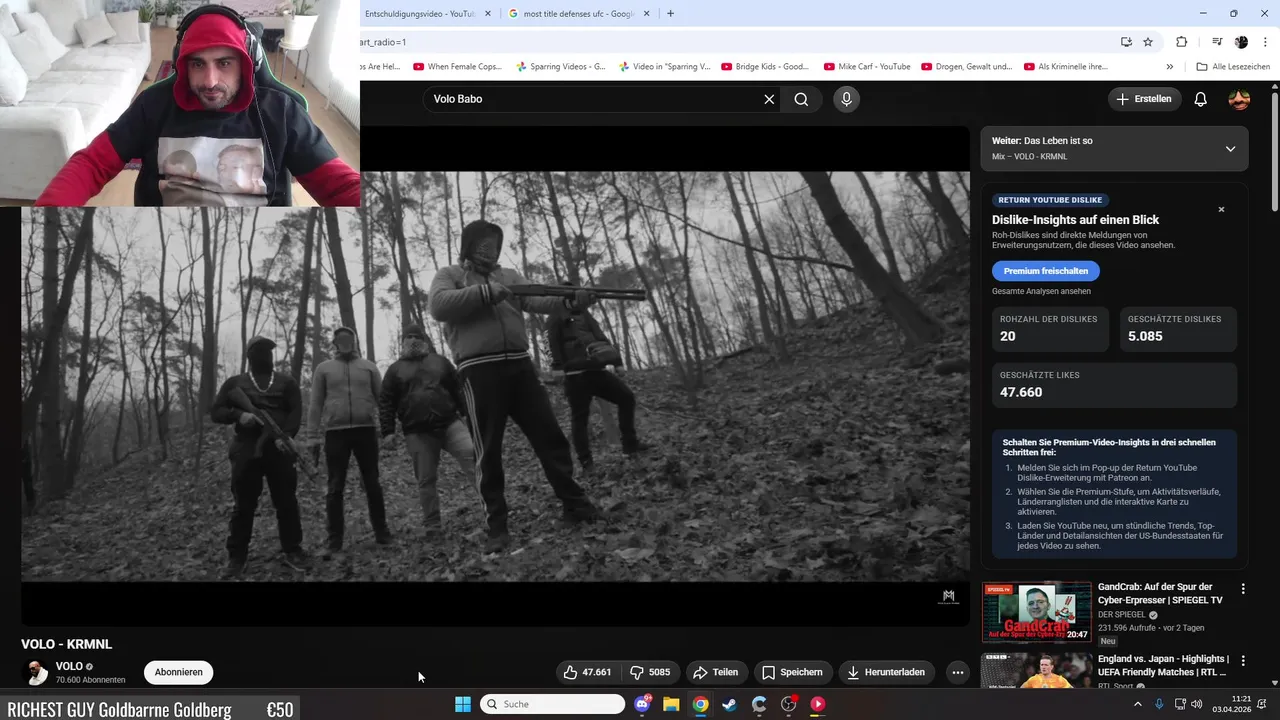This screenshot has width=1280, height=720.
Task: Click the install app icon in address bar
Action: pos(1126,42)
